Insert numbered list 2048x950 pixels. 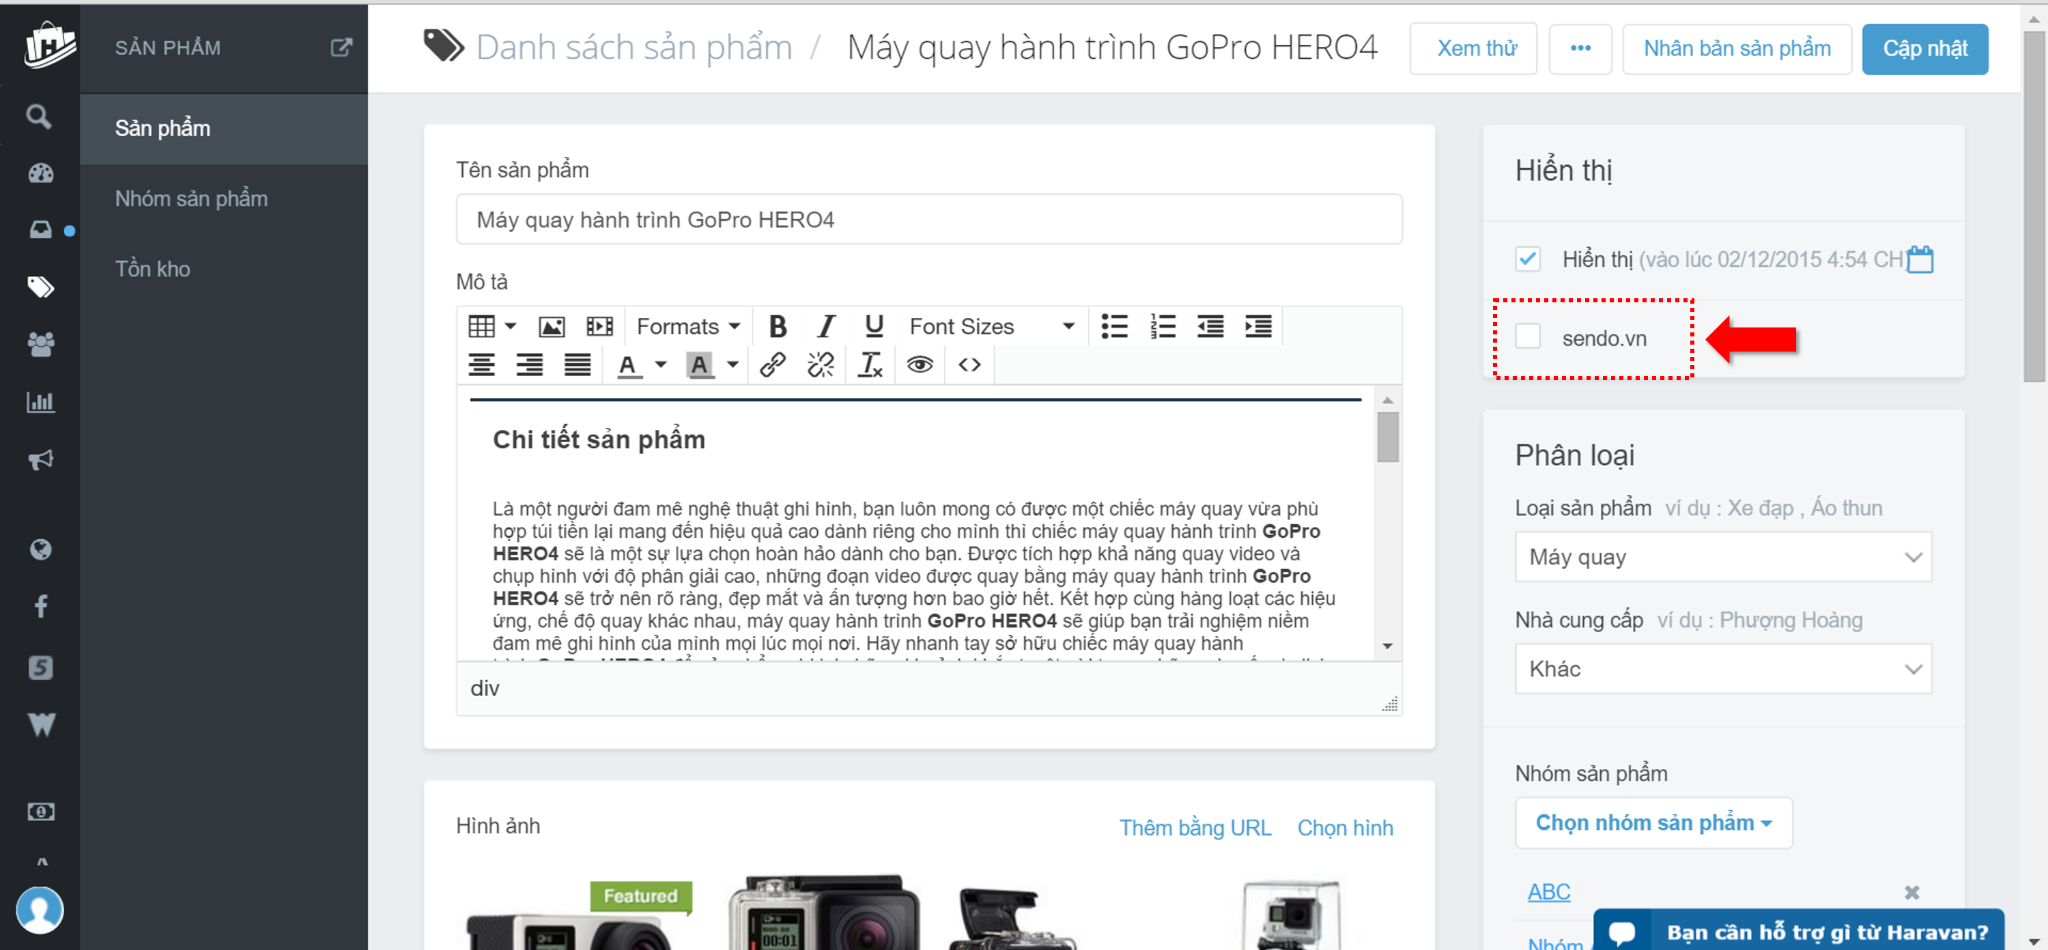point(1162,326)
